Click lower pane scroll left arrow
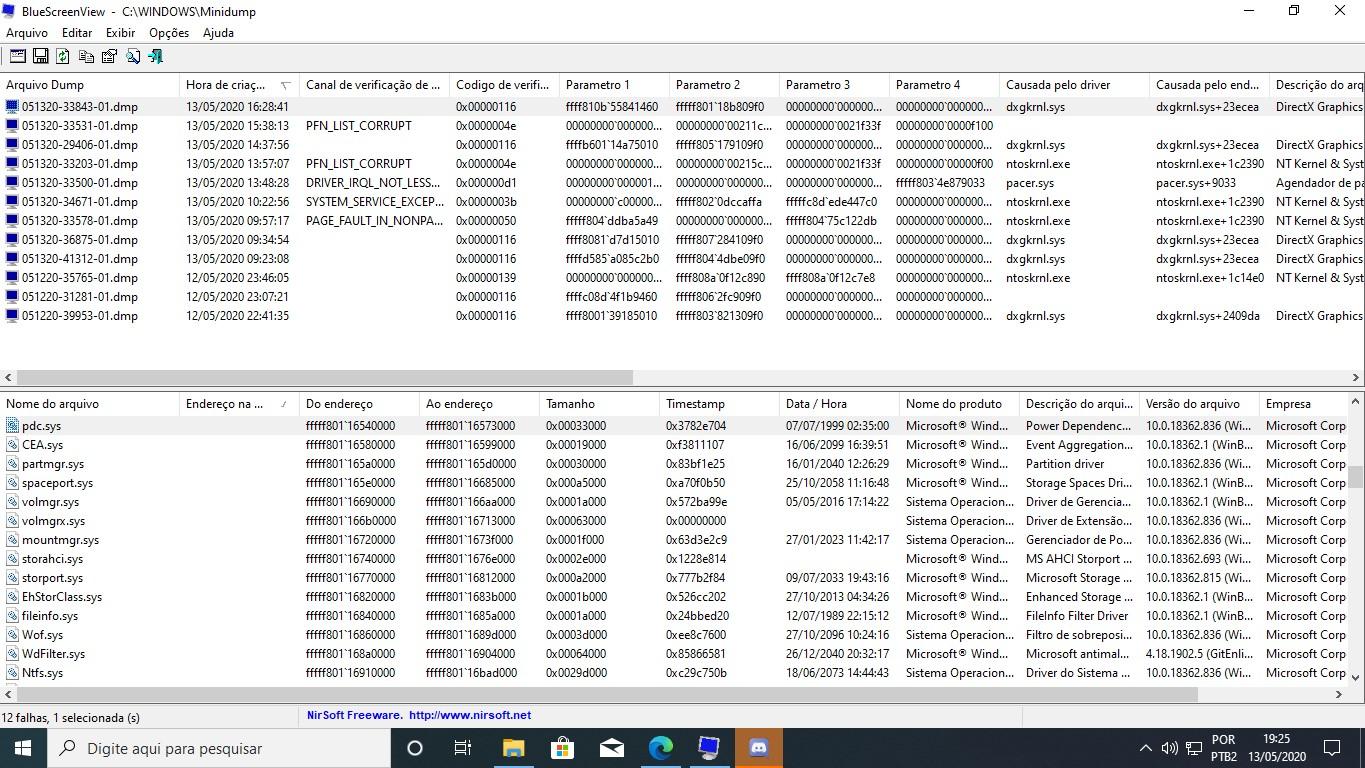 [8, 694]
